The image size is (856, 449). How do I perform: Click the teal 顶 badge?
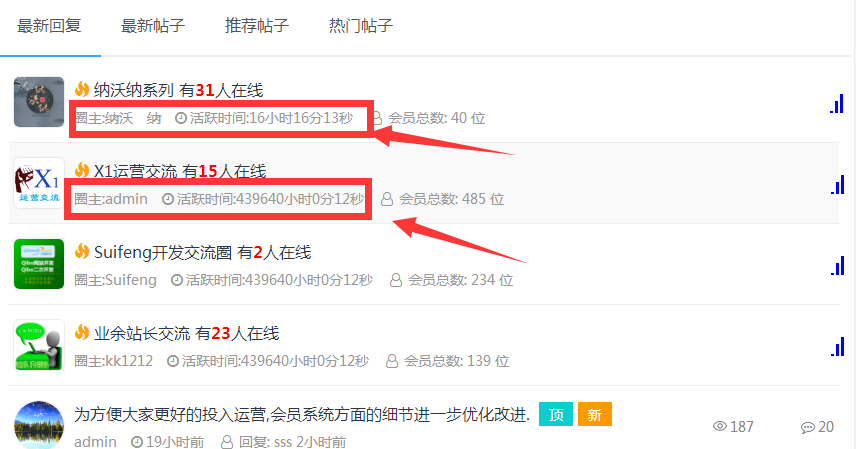(556, 414)
